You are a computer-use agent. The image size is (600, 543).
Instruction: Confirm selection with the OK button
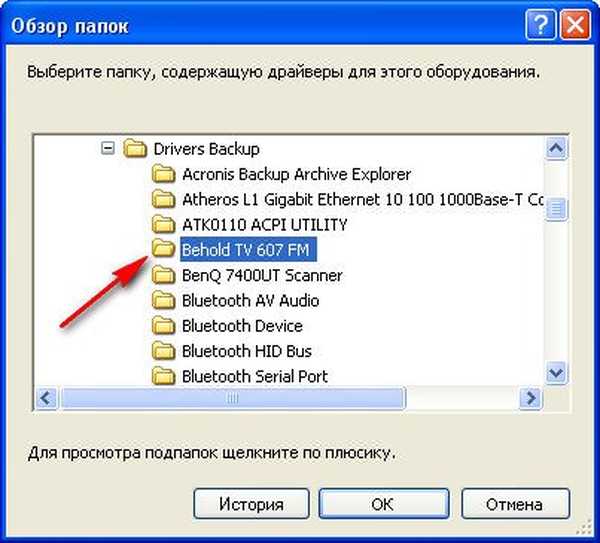point(382,504)
